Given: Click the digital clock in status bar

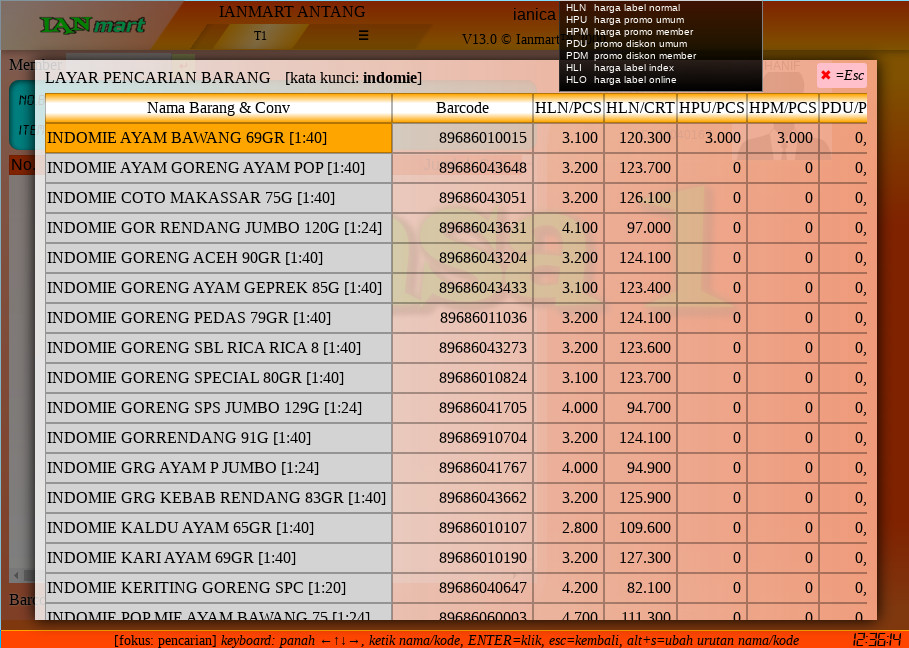Looking at the screenshot, I should coord(876,639).
